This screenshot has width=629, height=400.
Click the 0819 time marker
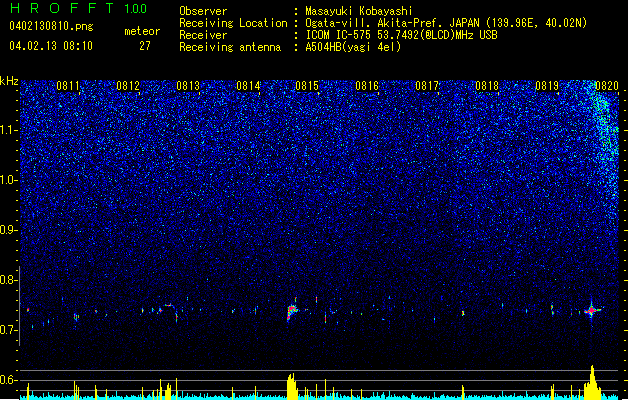click(x=547, y=85)
